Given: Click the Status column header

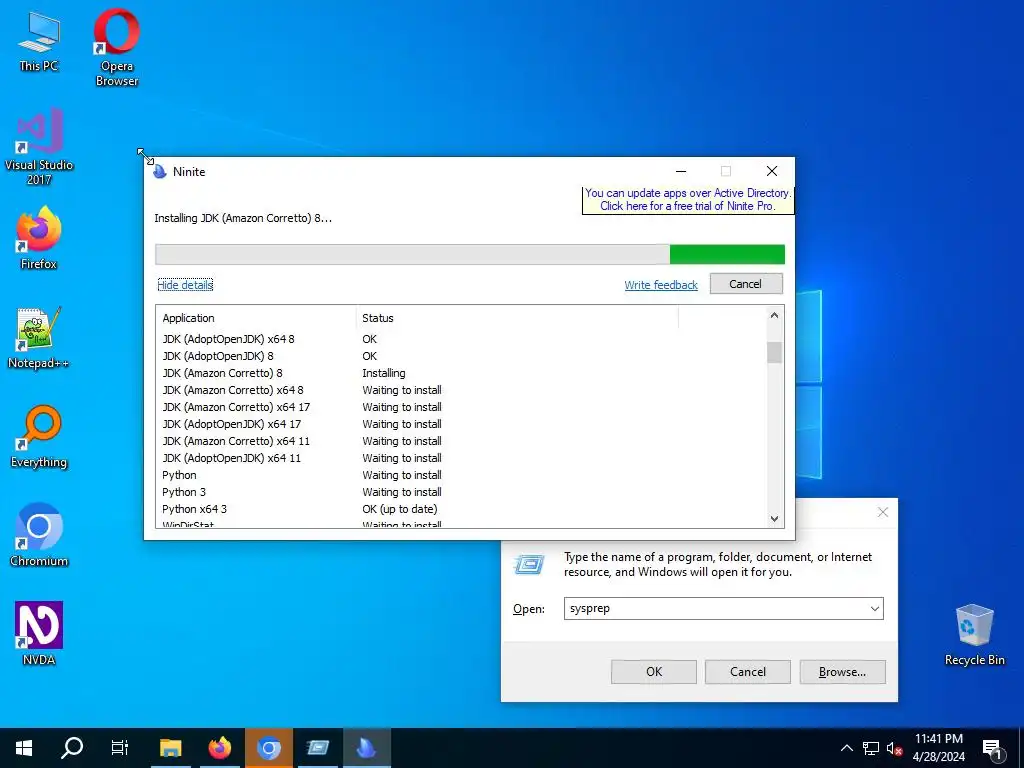Looking at the screenshot, I should pyautogui.click(x=517, y=318).
